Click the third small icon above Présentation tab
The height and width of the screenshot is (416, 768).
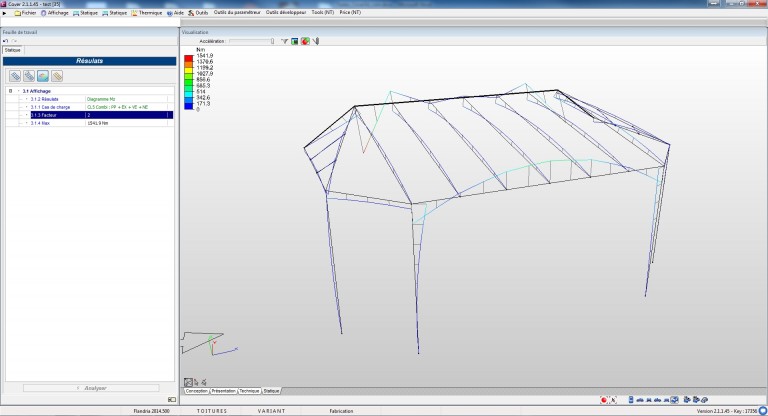point(204,382)
